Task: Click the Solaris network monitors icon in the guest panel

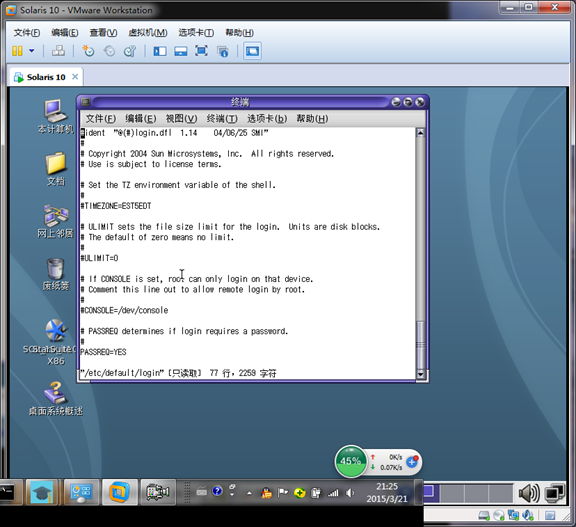Action: pyautogui.click(x=555, y=493)
